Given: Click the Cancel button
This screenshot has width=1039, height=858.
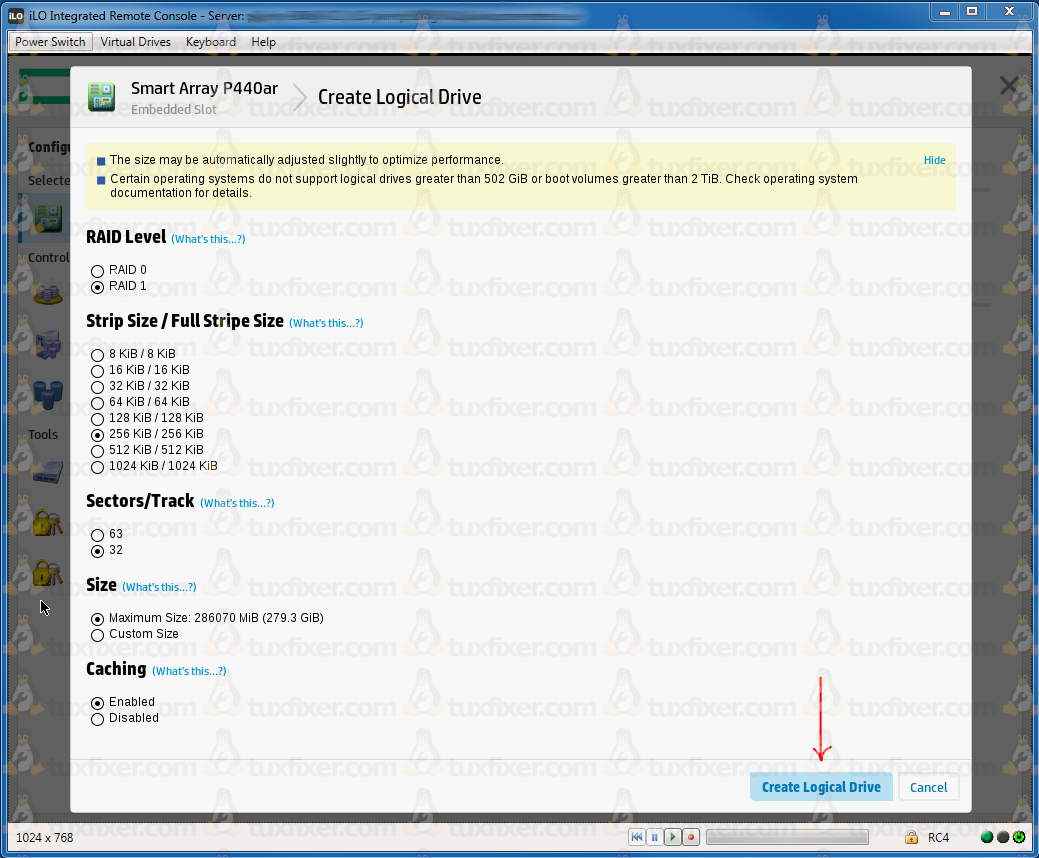Looking at the screenshot, I should coord(928,787).
